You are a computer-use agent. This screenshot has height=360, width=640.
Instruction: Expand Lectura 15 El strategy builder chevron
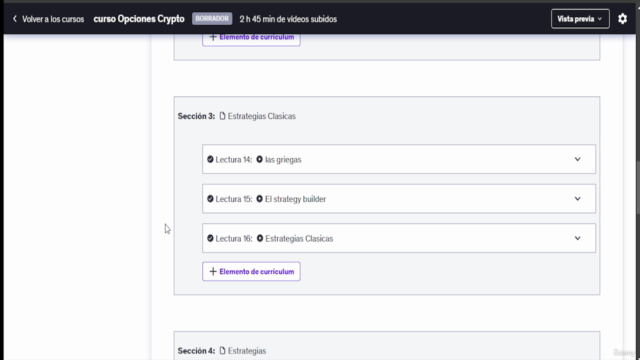577,199
